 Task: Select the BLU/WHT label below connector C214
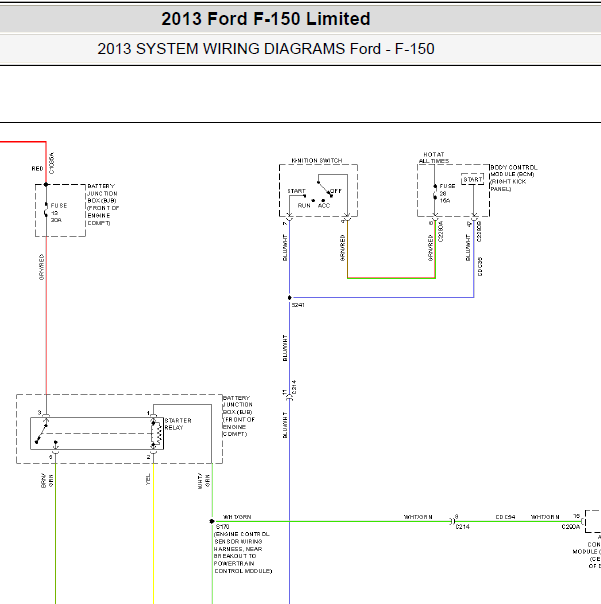point(285,425)
